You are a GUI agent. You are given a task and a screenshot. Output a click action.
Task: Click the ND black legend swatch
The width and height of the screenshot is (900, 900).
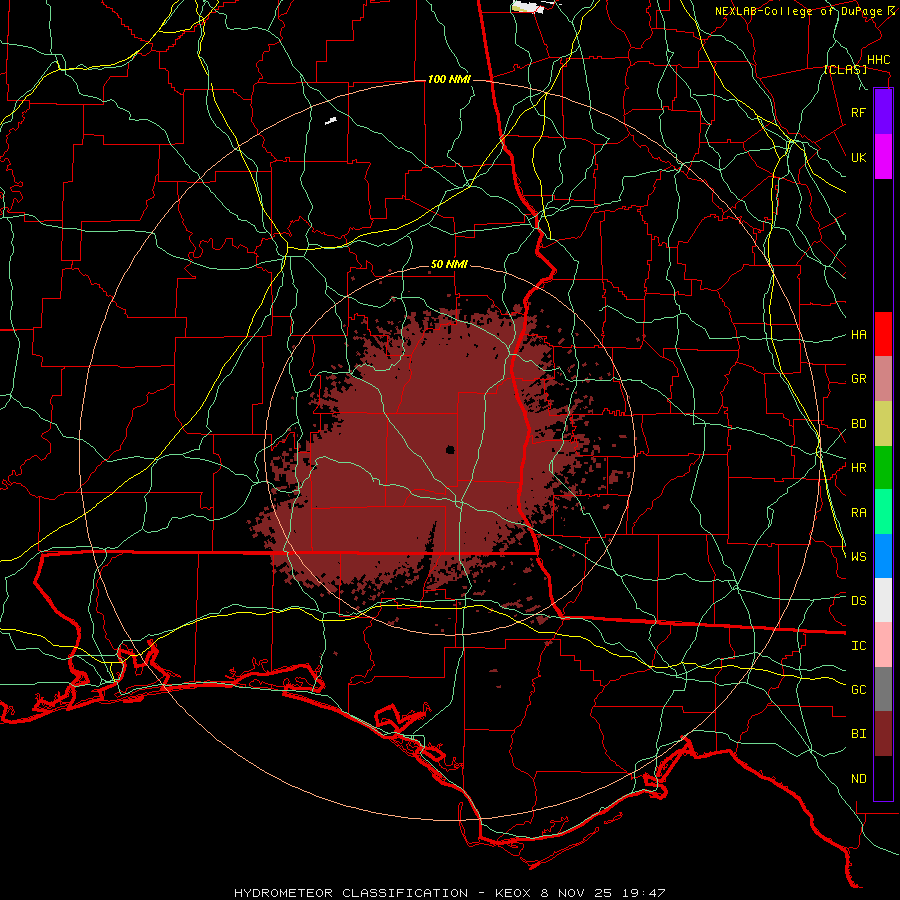click(883, 778)
